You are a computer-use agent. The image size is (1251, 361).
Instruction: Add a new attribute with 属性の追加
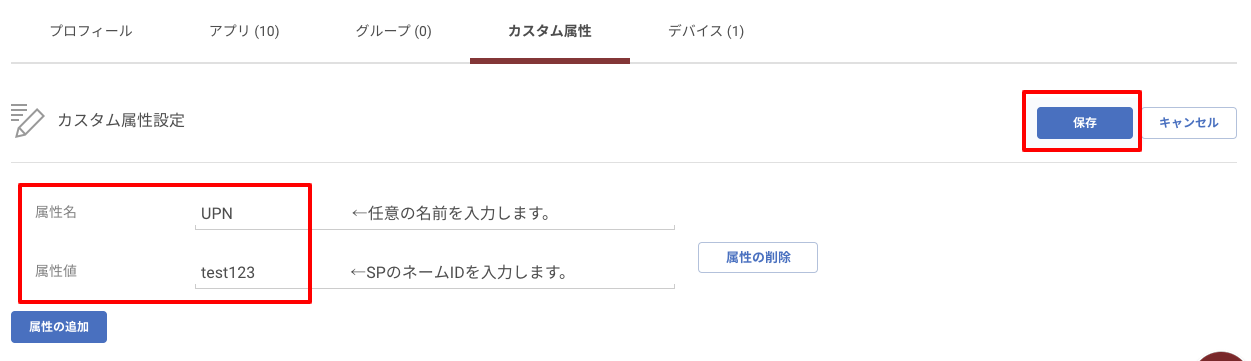[x=59, y=327]
